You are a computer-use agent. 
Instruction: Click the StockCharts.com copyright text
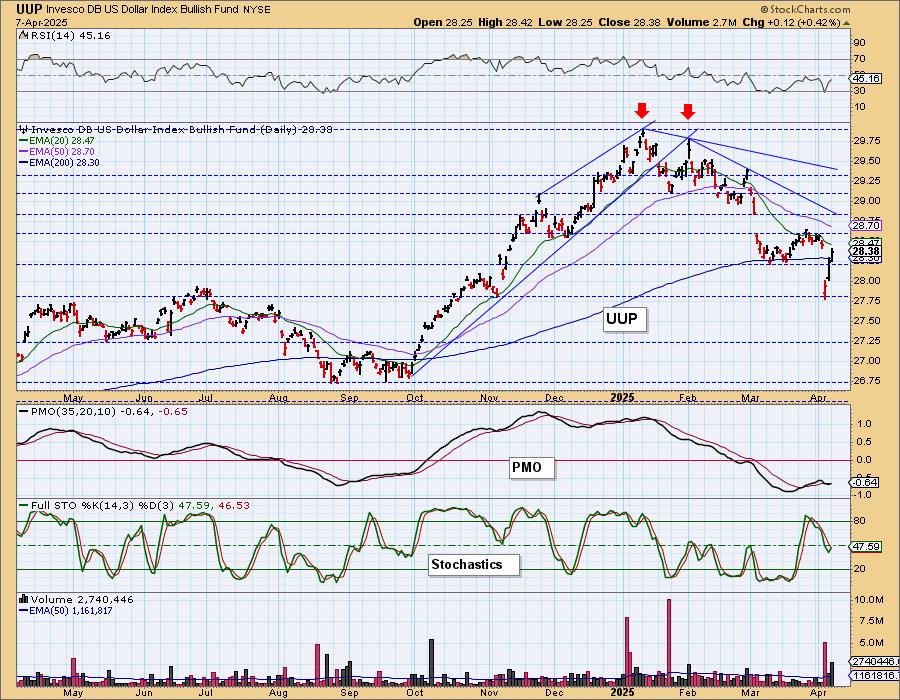805,9
